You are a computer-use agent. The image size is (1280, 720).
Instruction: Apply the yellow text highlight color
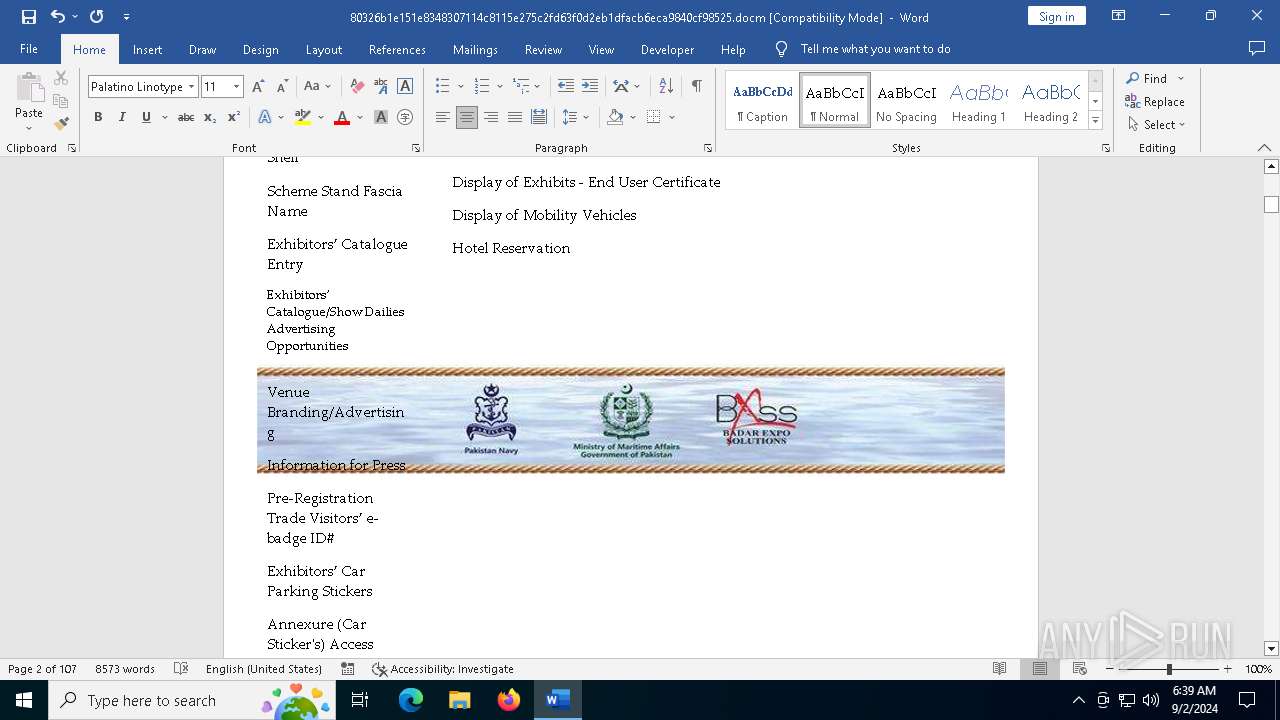tap(303, 117)
